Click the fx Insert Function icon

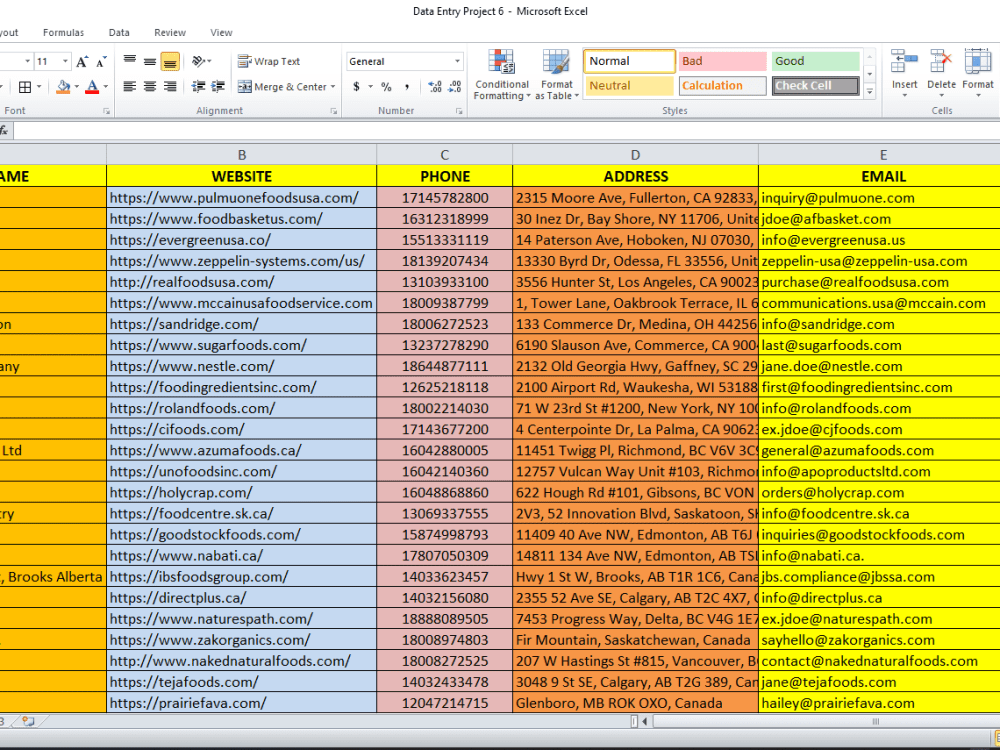(4, 131)
